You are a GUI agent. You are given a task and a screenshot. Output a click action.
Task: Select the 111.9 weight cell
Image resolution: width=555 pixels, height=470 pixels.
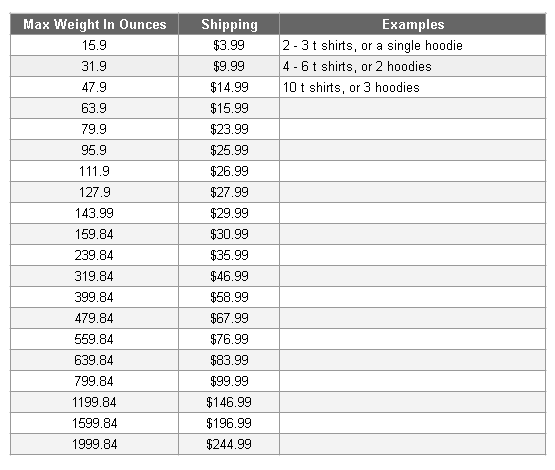(95, 171)
